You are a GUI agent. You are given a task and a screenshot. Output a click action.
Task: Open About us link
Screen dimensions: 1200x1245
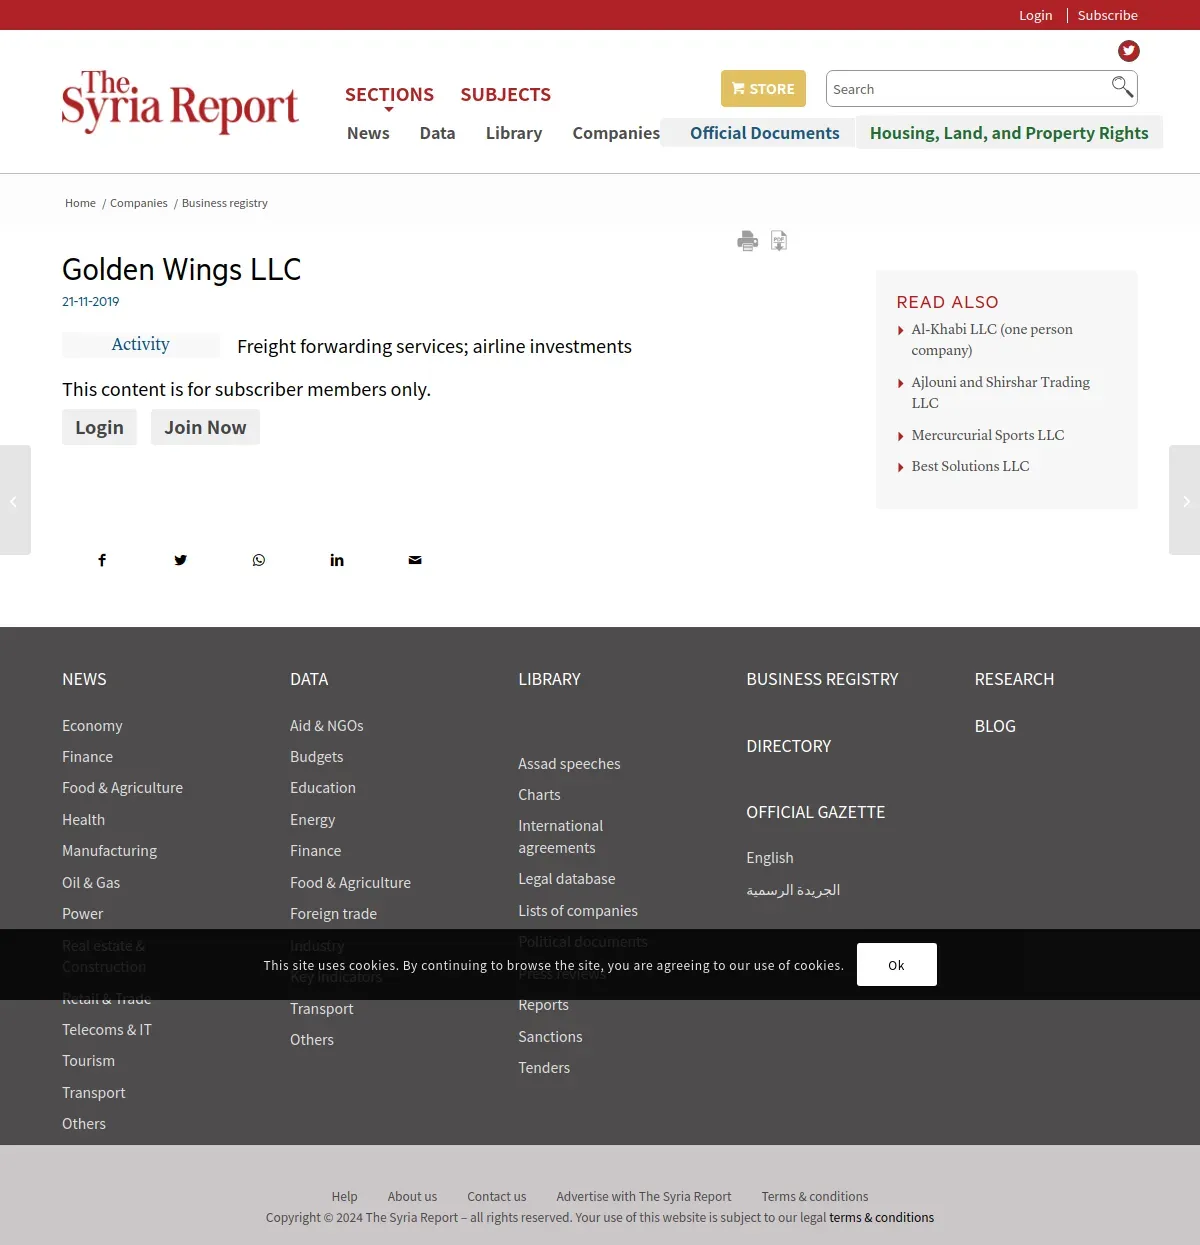[412, 1196]
